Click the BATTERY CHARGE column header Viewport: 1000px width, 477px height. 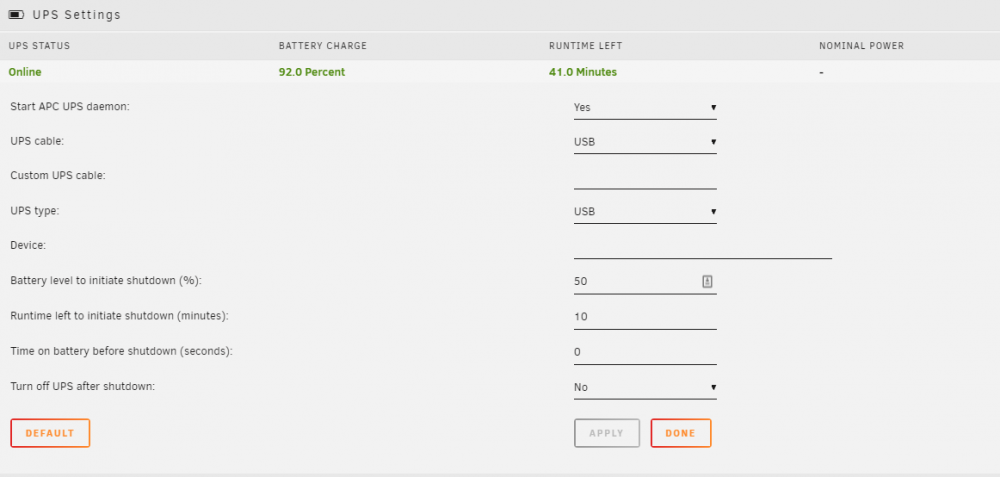323,46
